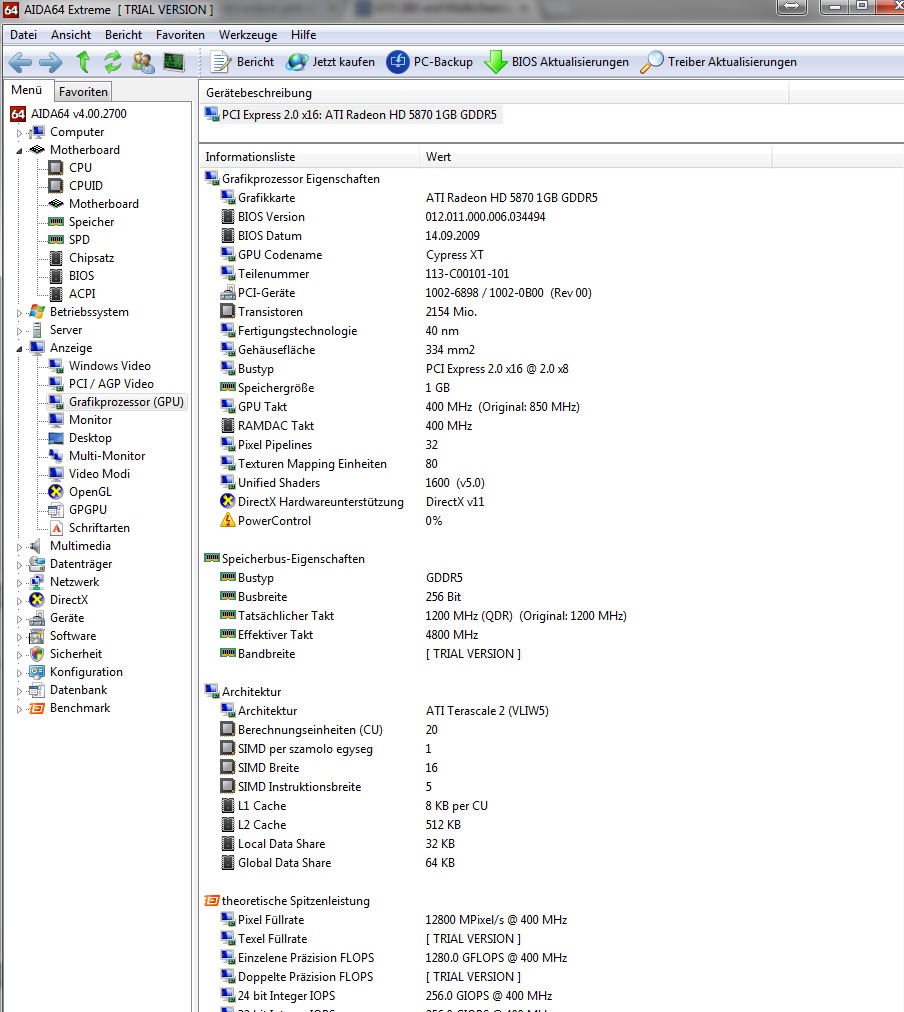
Task: Collapse the Motherboard tree node
Action: [x=19, y=151]
